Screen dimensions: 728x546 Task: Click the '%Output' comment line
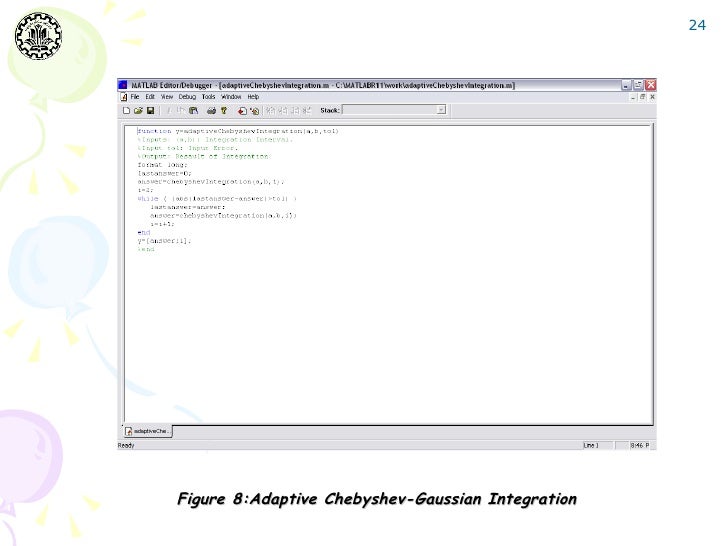[204, 156]
